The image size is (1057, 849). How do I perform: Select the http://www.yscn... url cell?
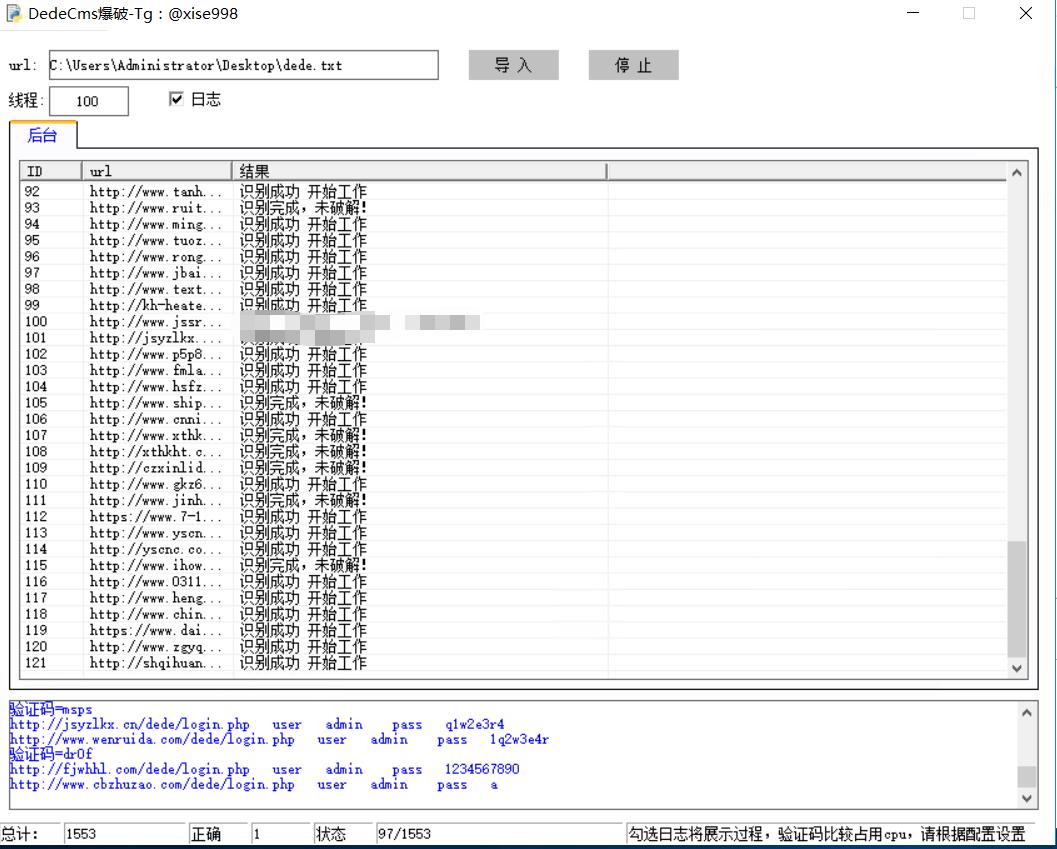pos(156,533)
